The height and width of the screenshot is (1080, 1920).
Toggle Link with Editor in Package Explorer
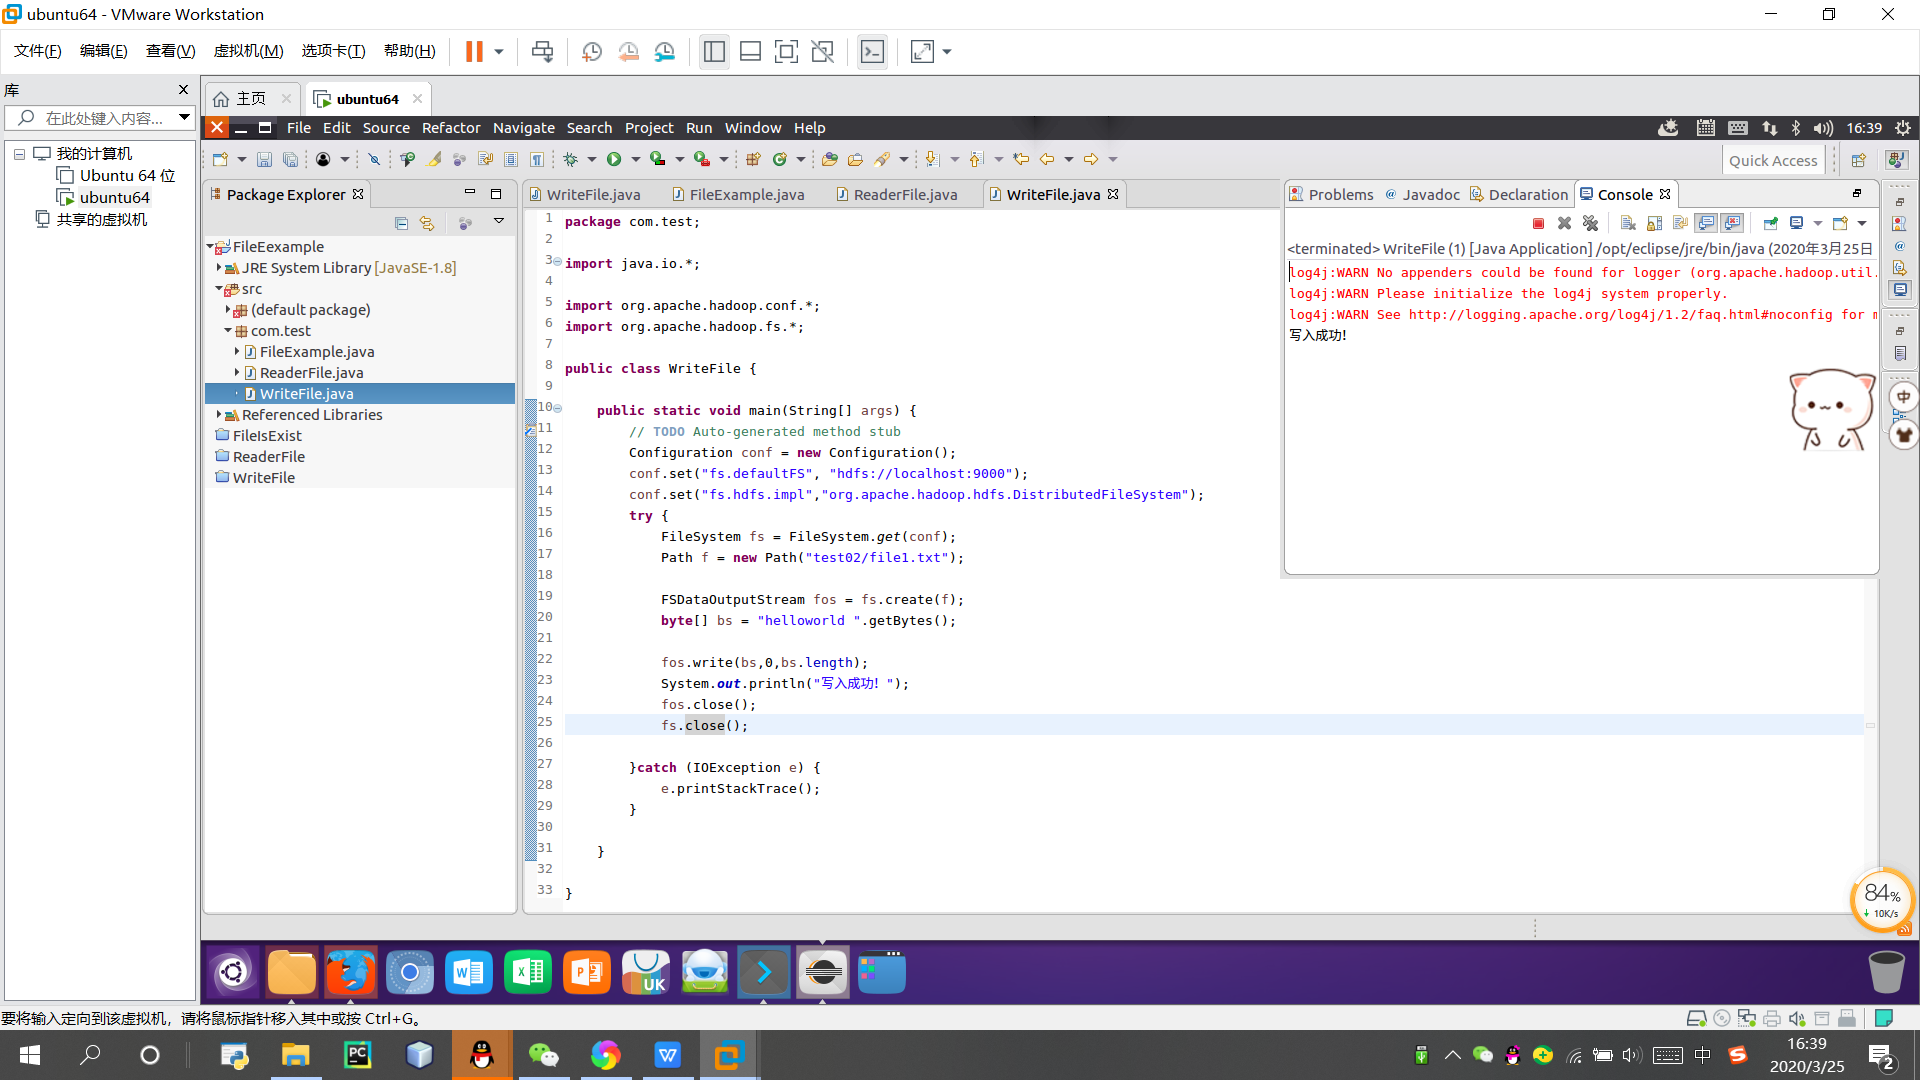coord(427,223)
